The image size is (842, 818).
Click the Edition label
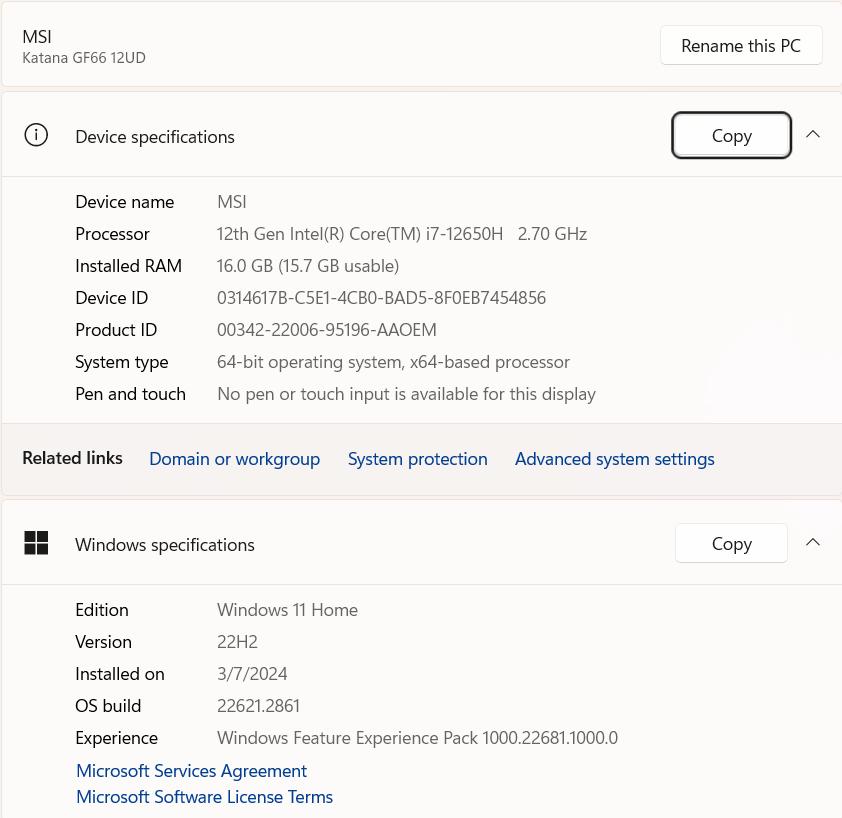coord(102,610)
